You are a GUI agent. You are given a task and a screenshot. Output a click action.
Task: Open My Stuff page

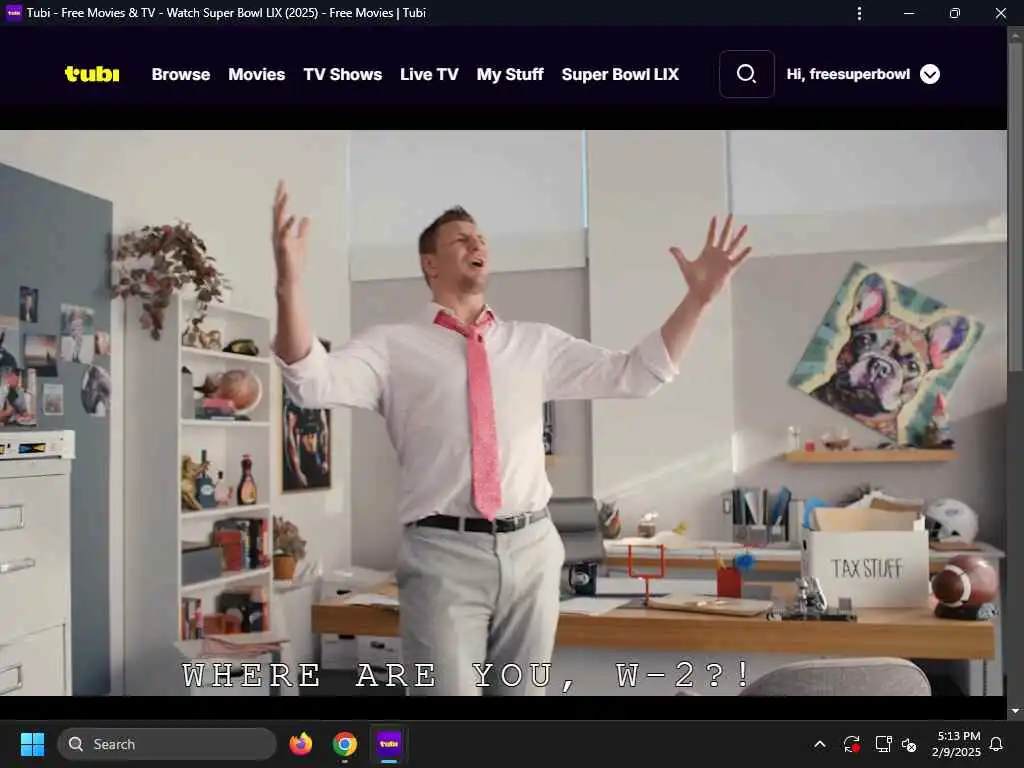pyautogui.click(x=510, y=74)
